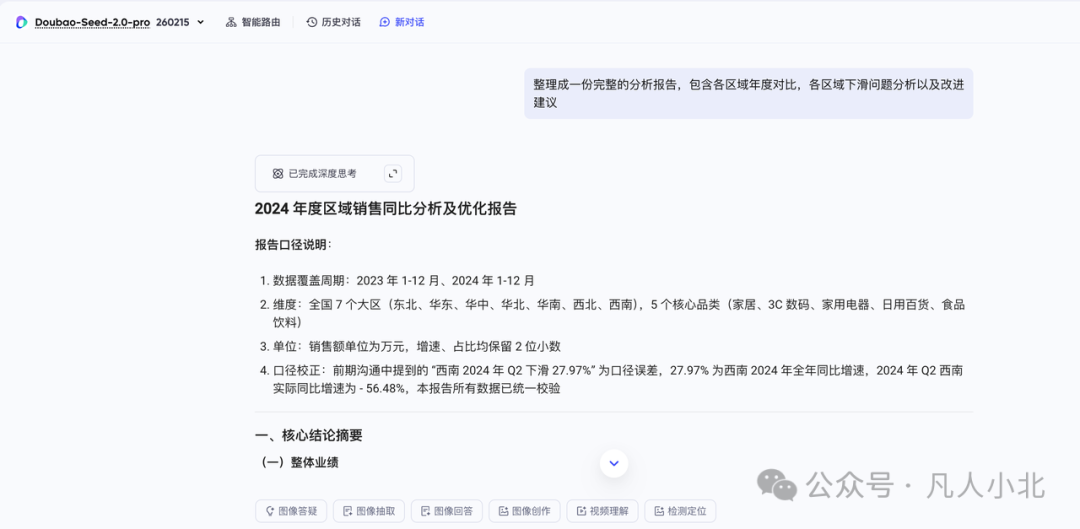Click the scroll-to-bottom arrow button
This screenshot has height=529, width=1080.
(614, 463)
